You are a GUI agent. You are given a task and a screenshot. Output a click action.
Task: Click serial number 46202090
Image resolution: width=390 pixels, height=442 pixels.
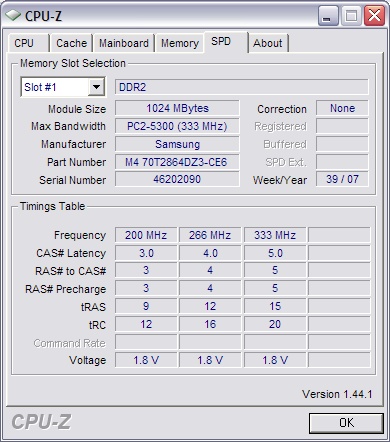click(177, 179)
